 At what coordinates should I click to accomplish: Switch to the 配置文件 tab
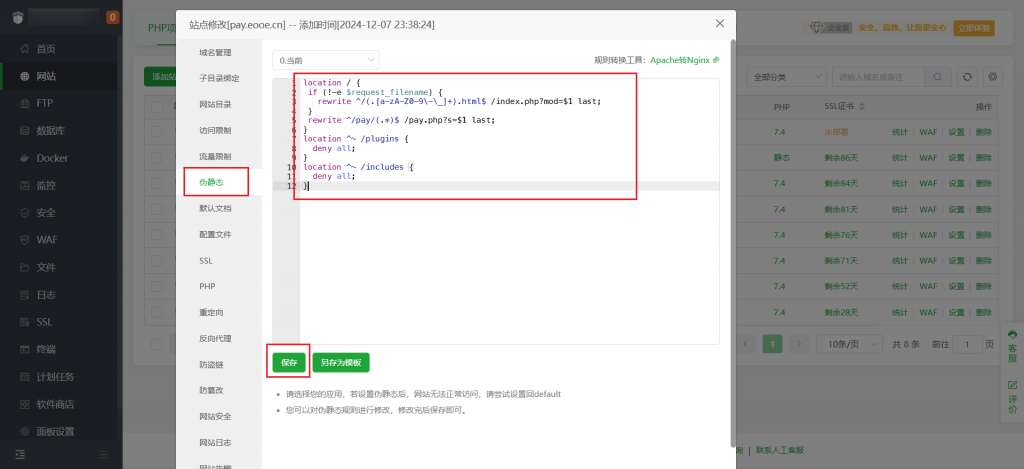pos(215,234)
